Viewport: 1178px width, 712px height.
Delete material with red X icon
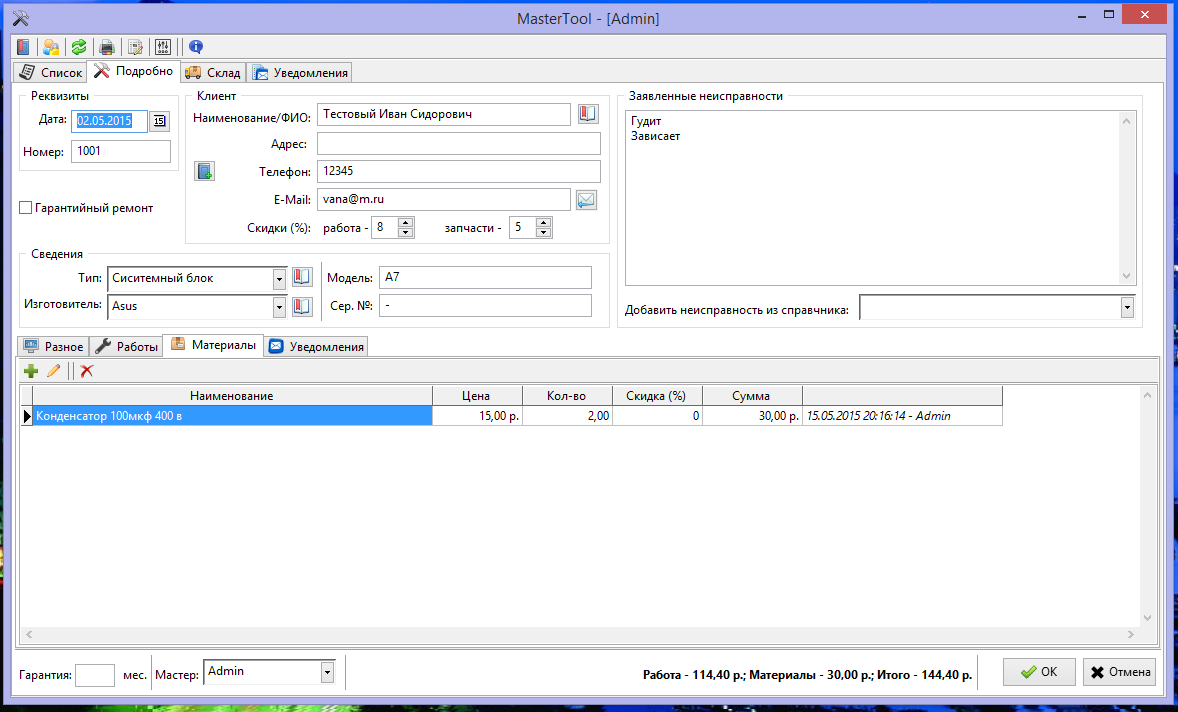coord(87,371)
